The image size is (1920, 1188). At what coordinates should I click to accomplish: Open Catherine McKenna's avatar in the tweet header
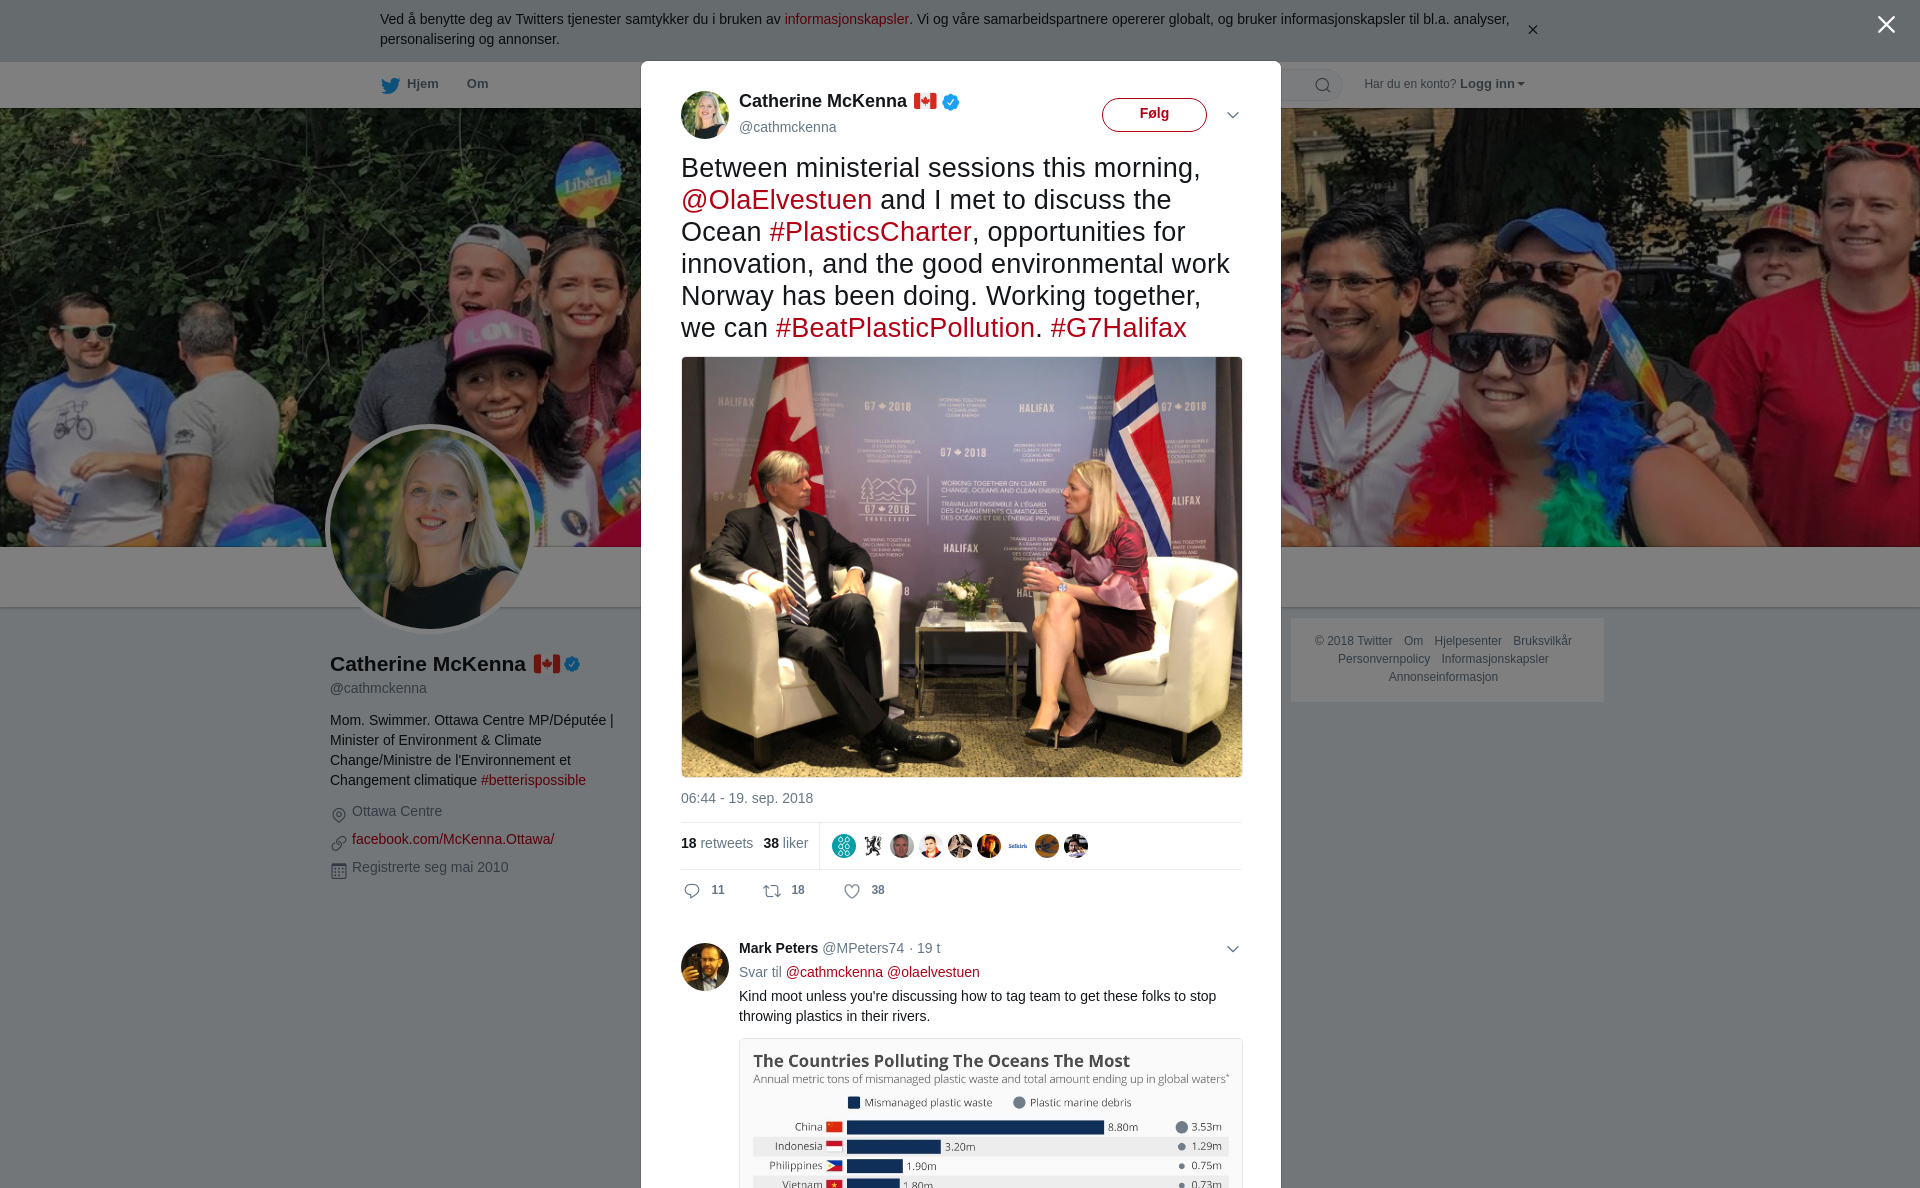click(705, 115)
